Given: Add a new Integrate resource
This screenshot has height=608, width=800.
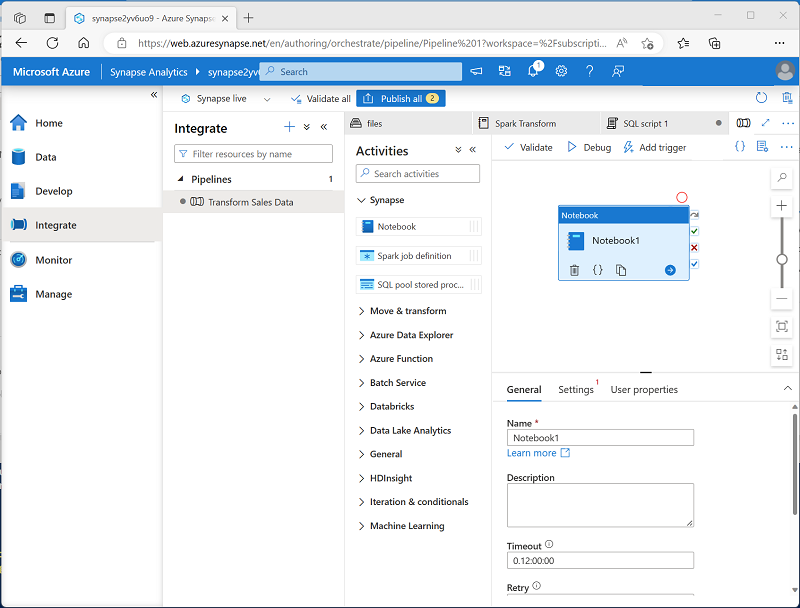Looking at the screenshot, I should coord(289,127).
